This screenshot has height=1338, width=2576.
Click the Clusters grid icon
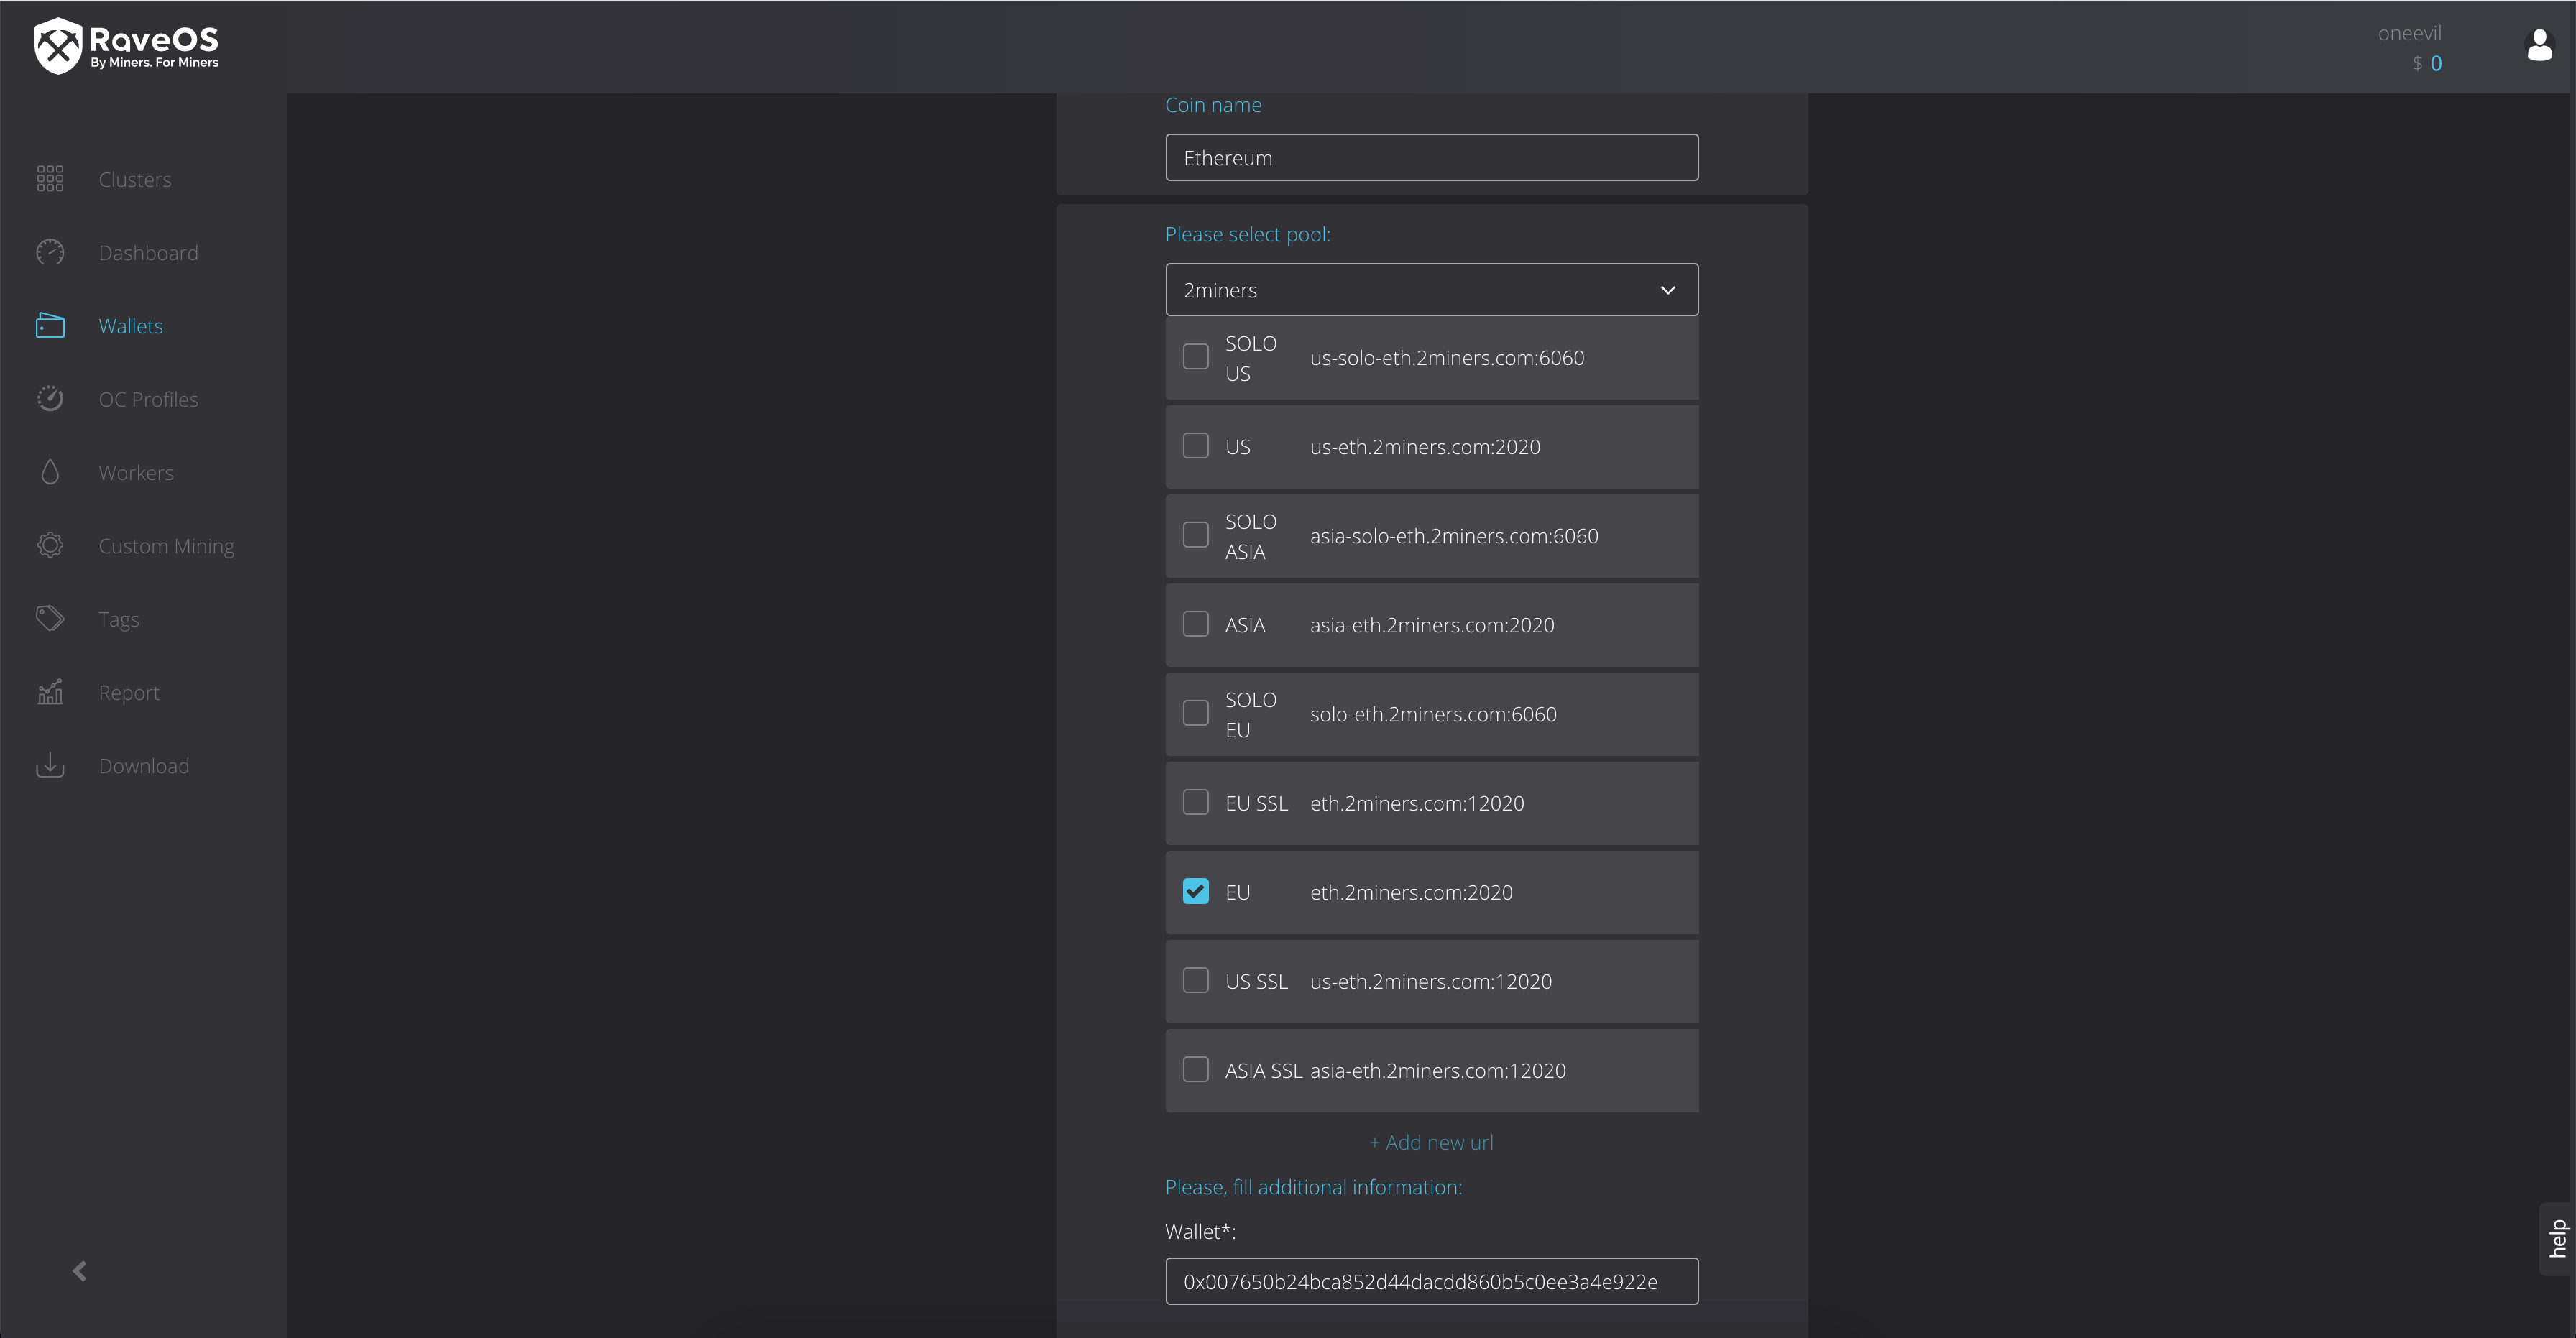click(x=50, y=179)
